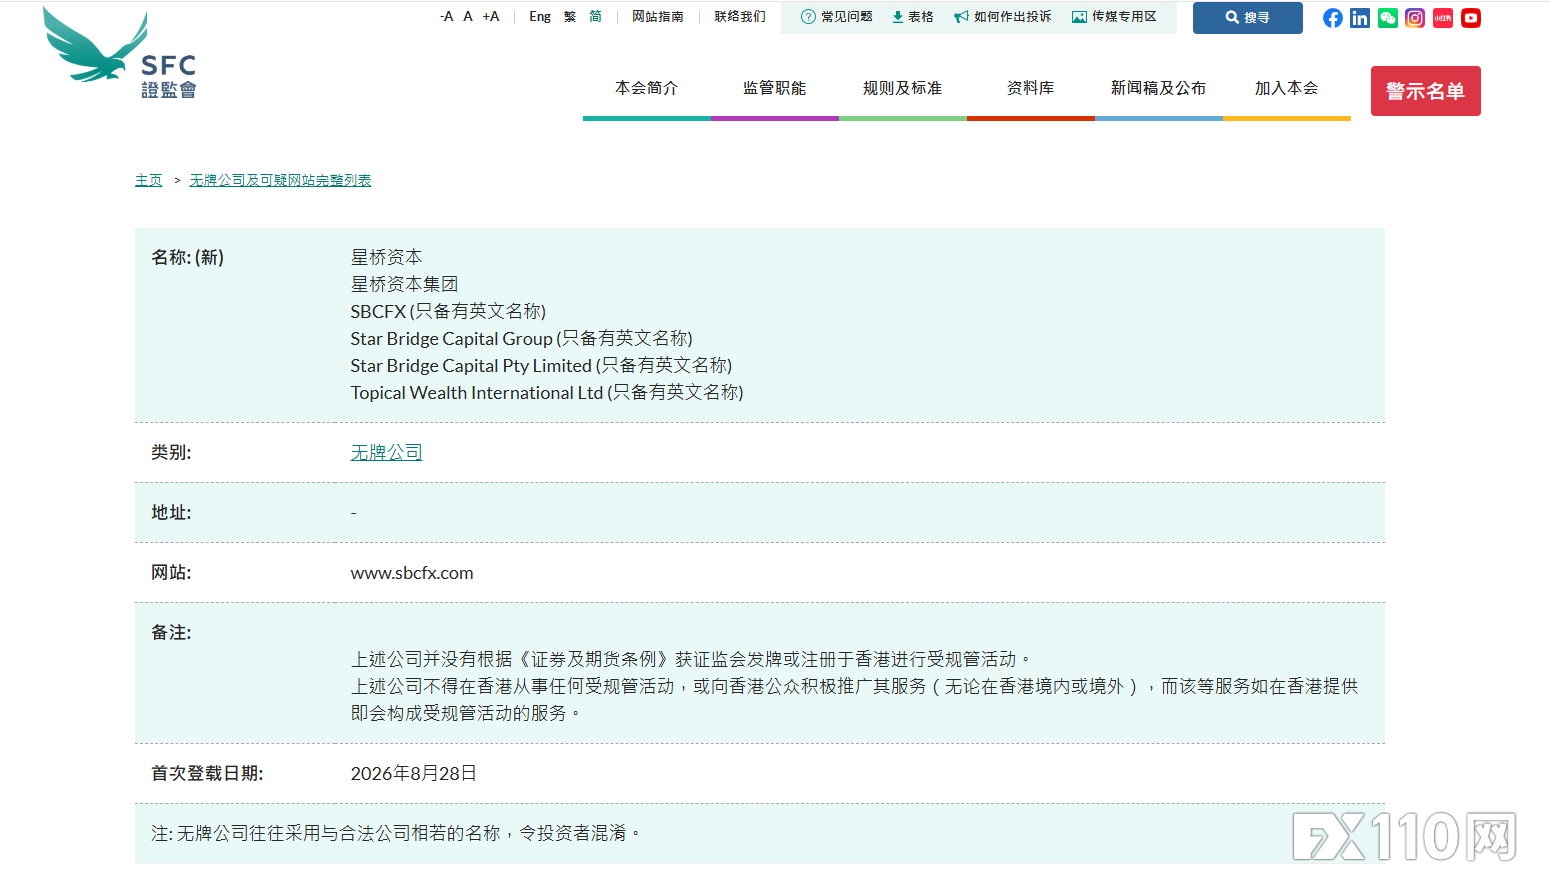Open 如何作出投诉 complaint link
Screen dimensions: 1550x886
pos(1003,17)
